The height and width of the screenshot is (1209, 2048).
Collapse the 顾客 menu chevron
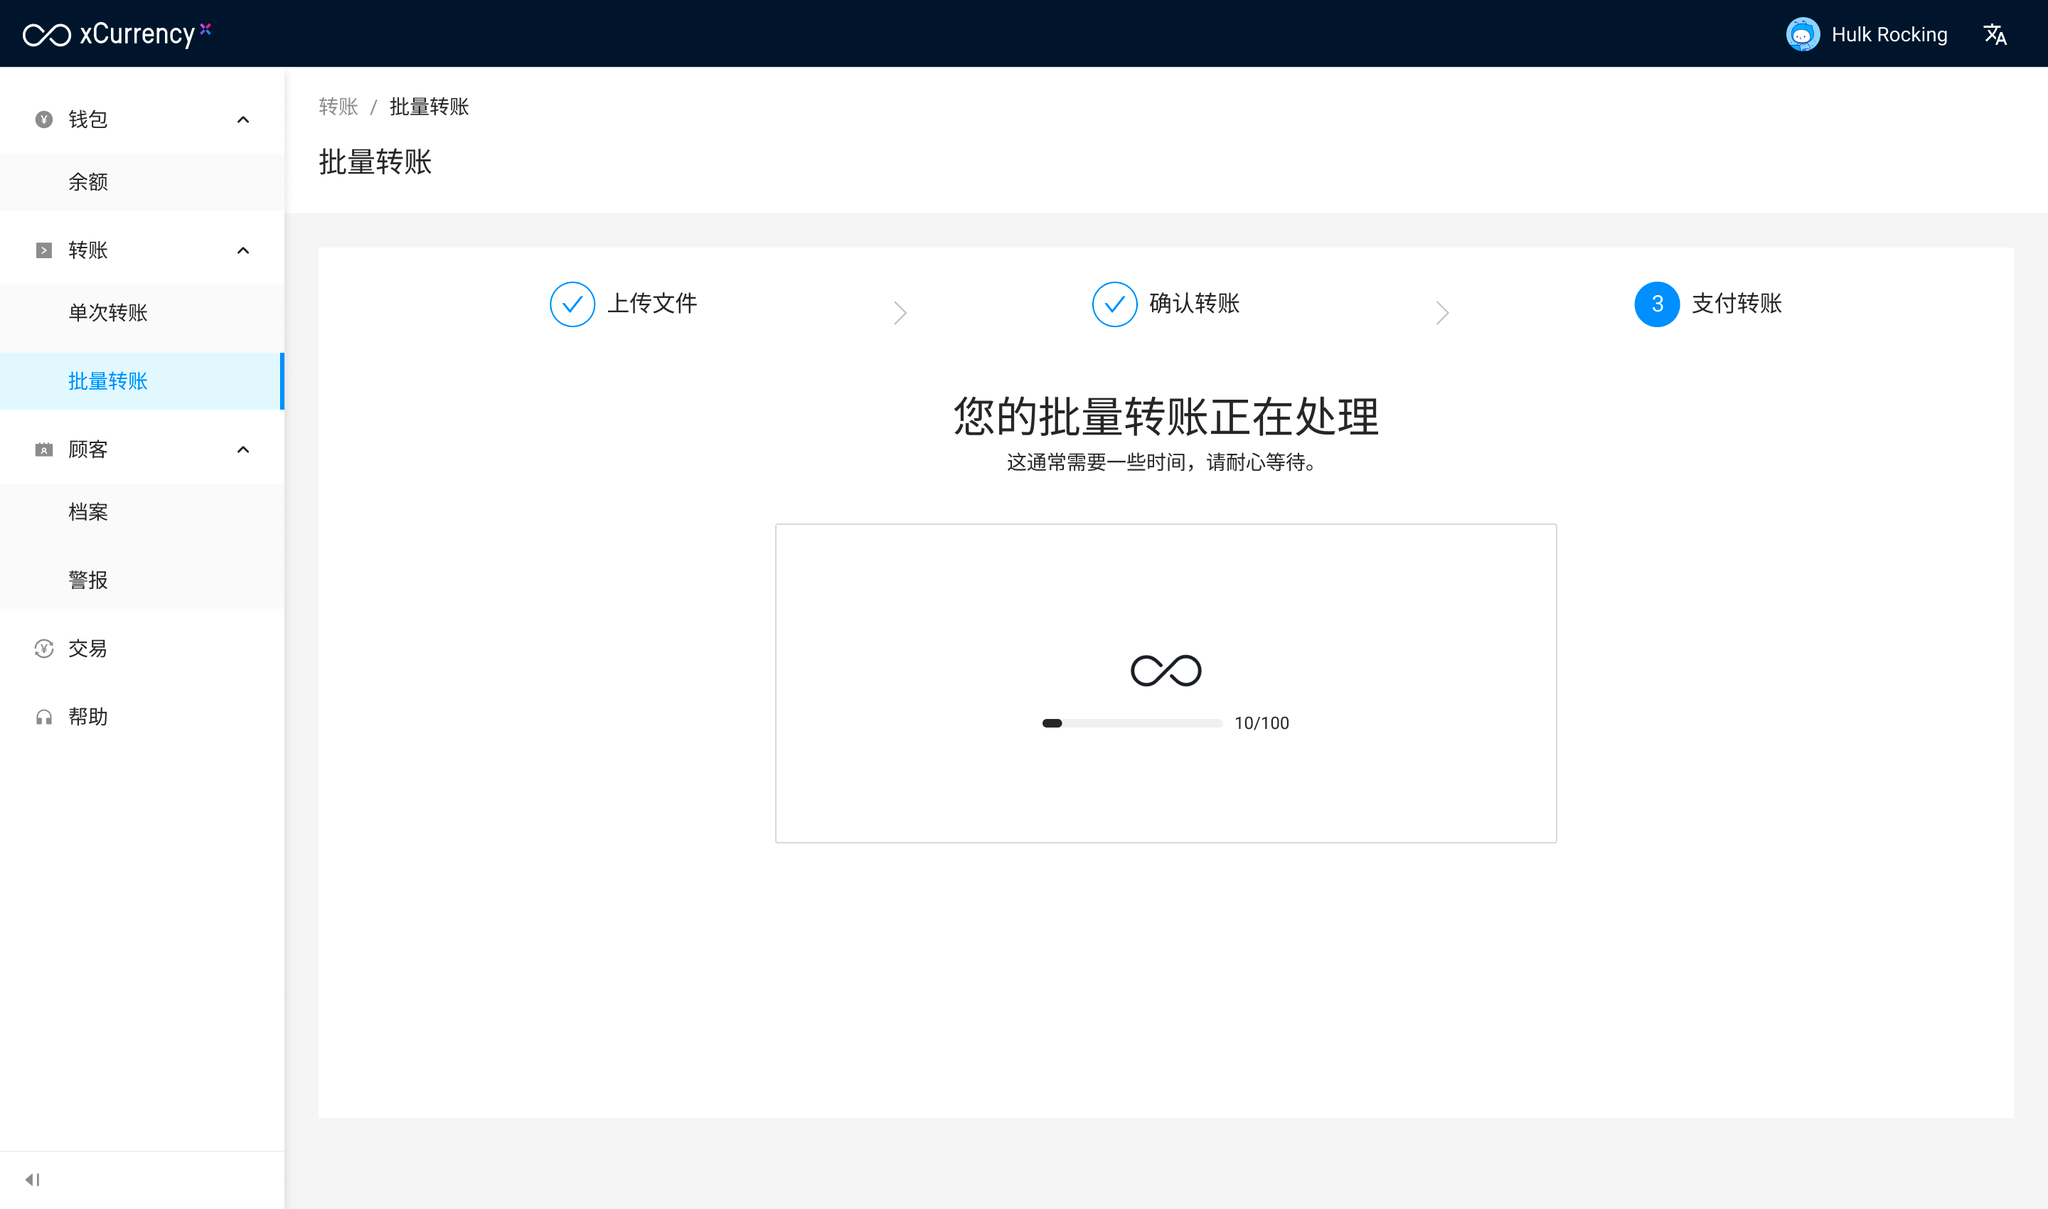pos(243,450)
